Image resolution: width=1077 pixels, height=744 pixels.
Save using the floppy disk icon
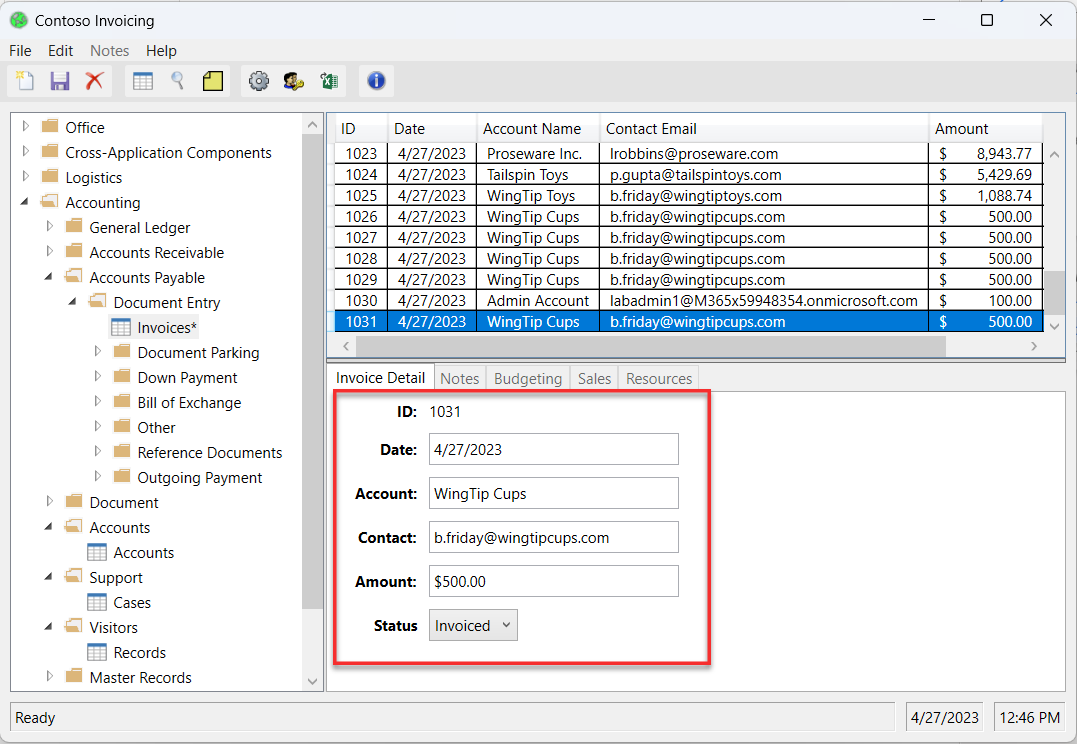click(60, 82)
